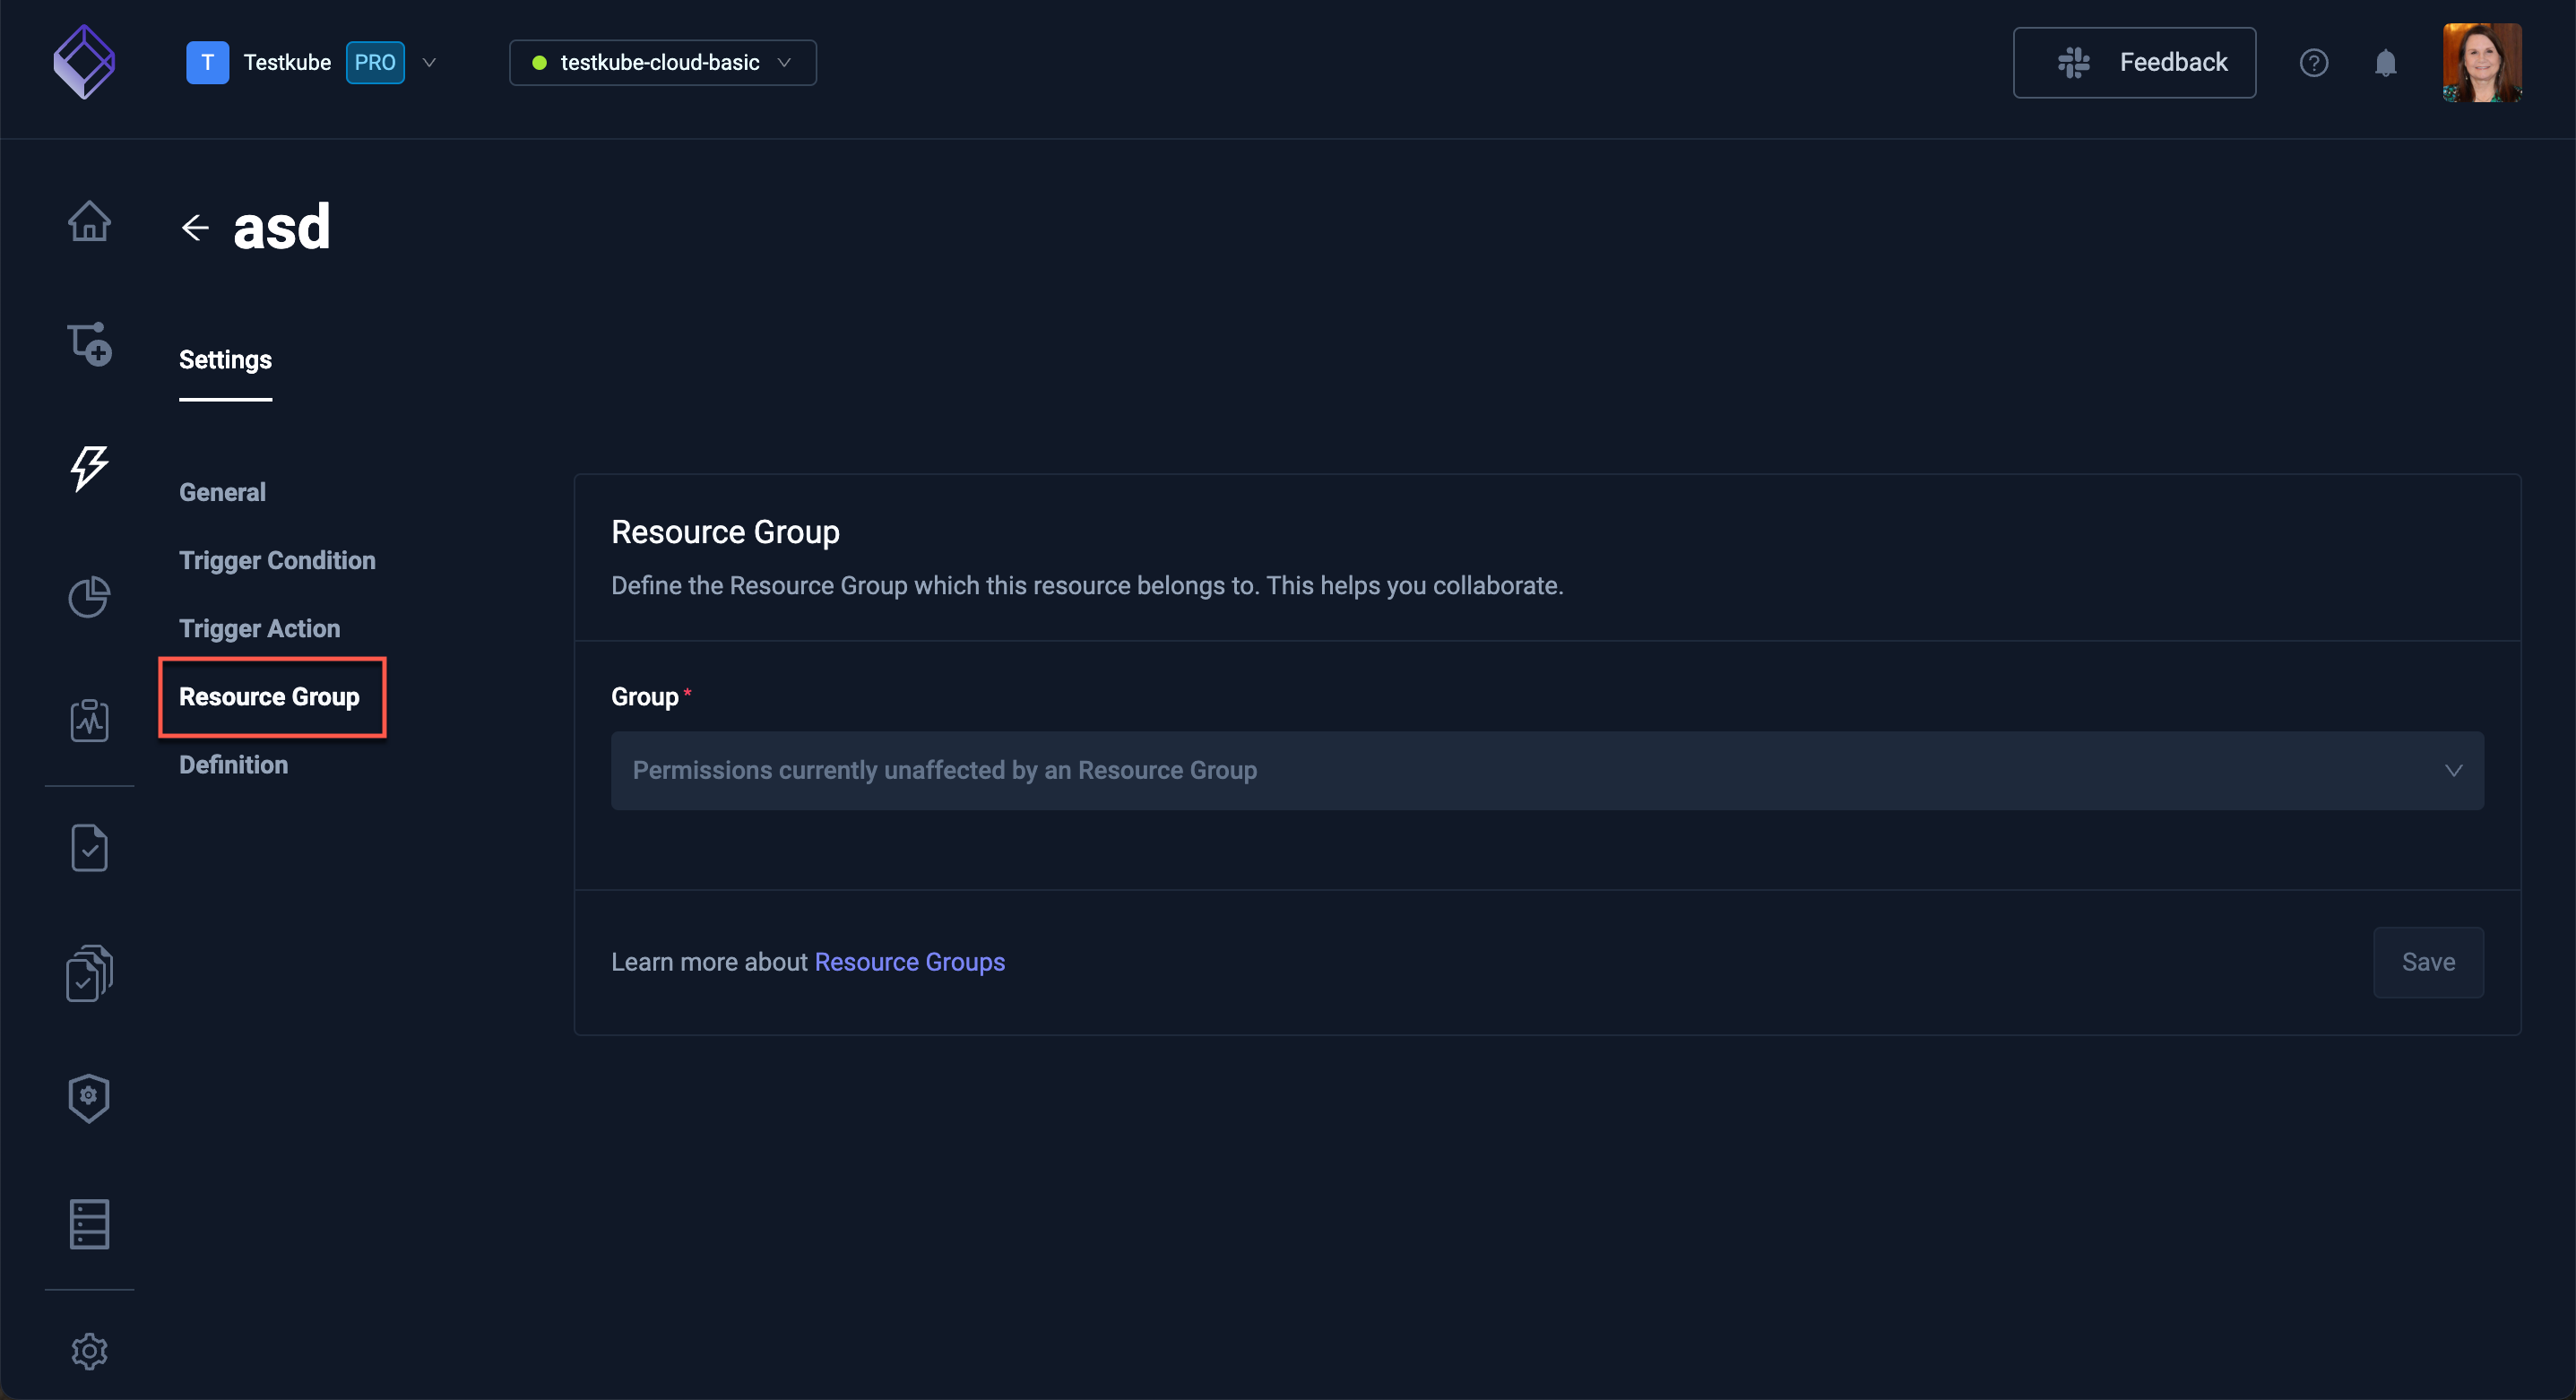
Task: Follow the Resource Groups documentation link
Action: [909, 961]
